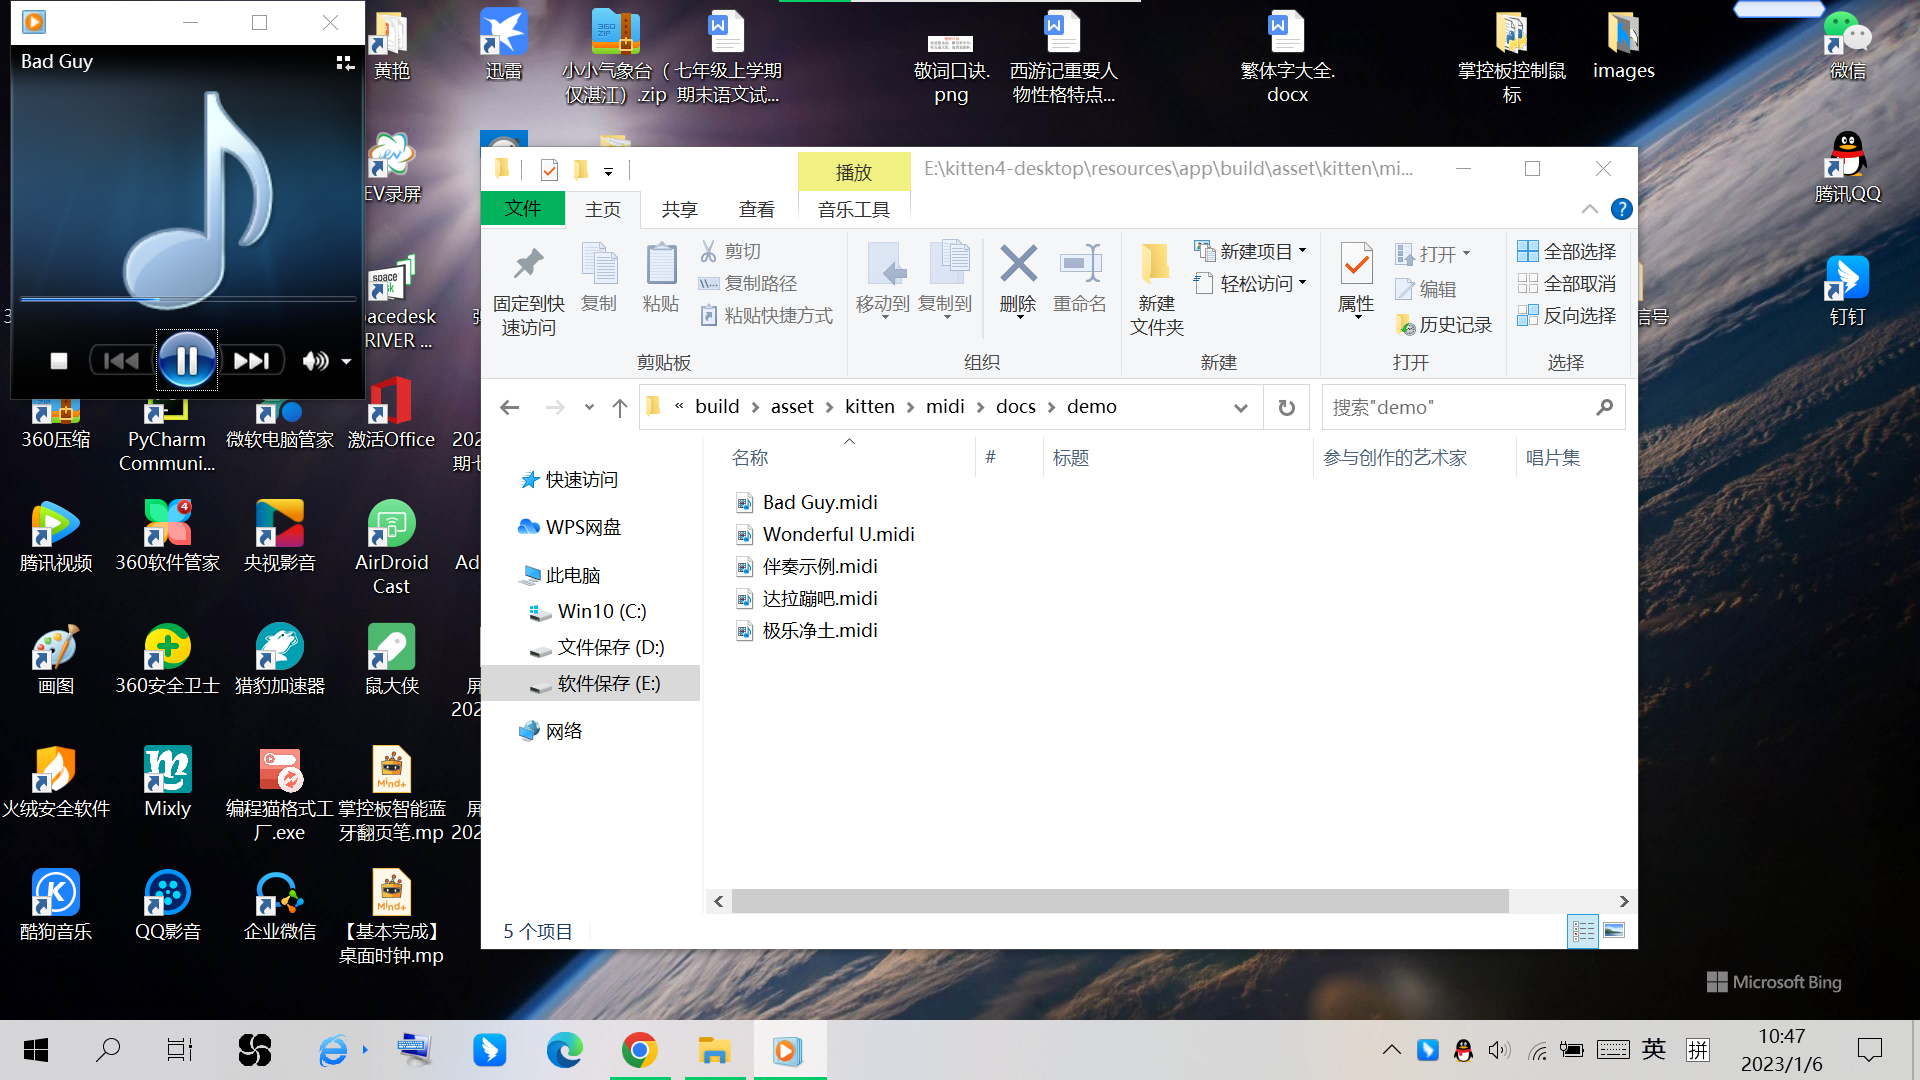Open 历史记录 in the ribbon
Viewport: 1920px width, 1080px height.
pos(1443,324)
